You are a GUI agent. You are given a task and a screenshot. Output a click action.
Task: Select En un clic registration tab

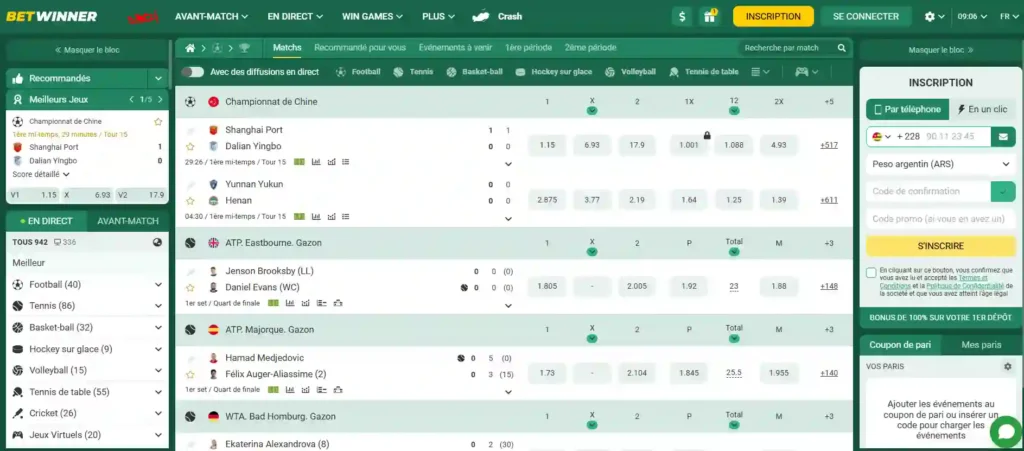[982, 109]
